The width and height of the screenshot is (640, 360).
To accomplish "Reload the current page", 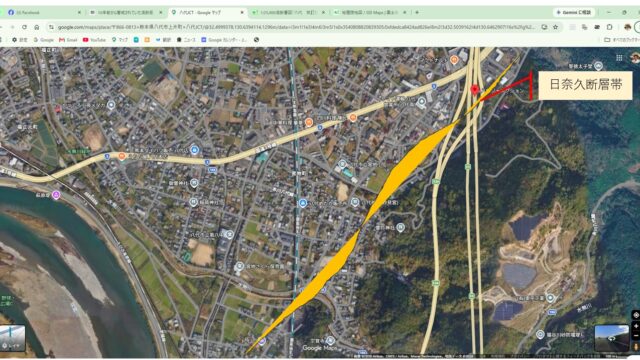I will click(24, 27).
